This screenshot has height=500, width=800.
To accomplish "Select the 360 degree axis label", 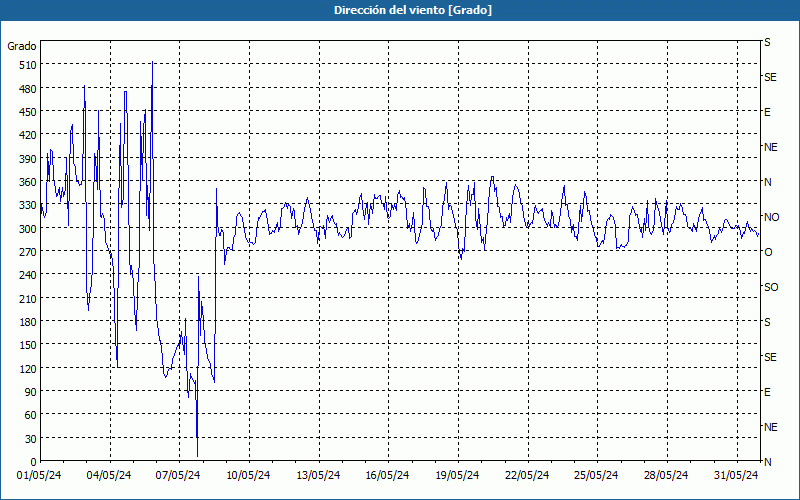I will pos(28,182).
